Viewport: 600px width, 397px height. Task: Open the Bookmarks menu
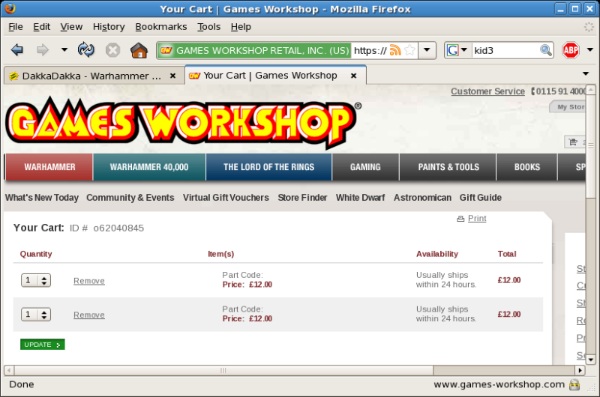point(161,27)
